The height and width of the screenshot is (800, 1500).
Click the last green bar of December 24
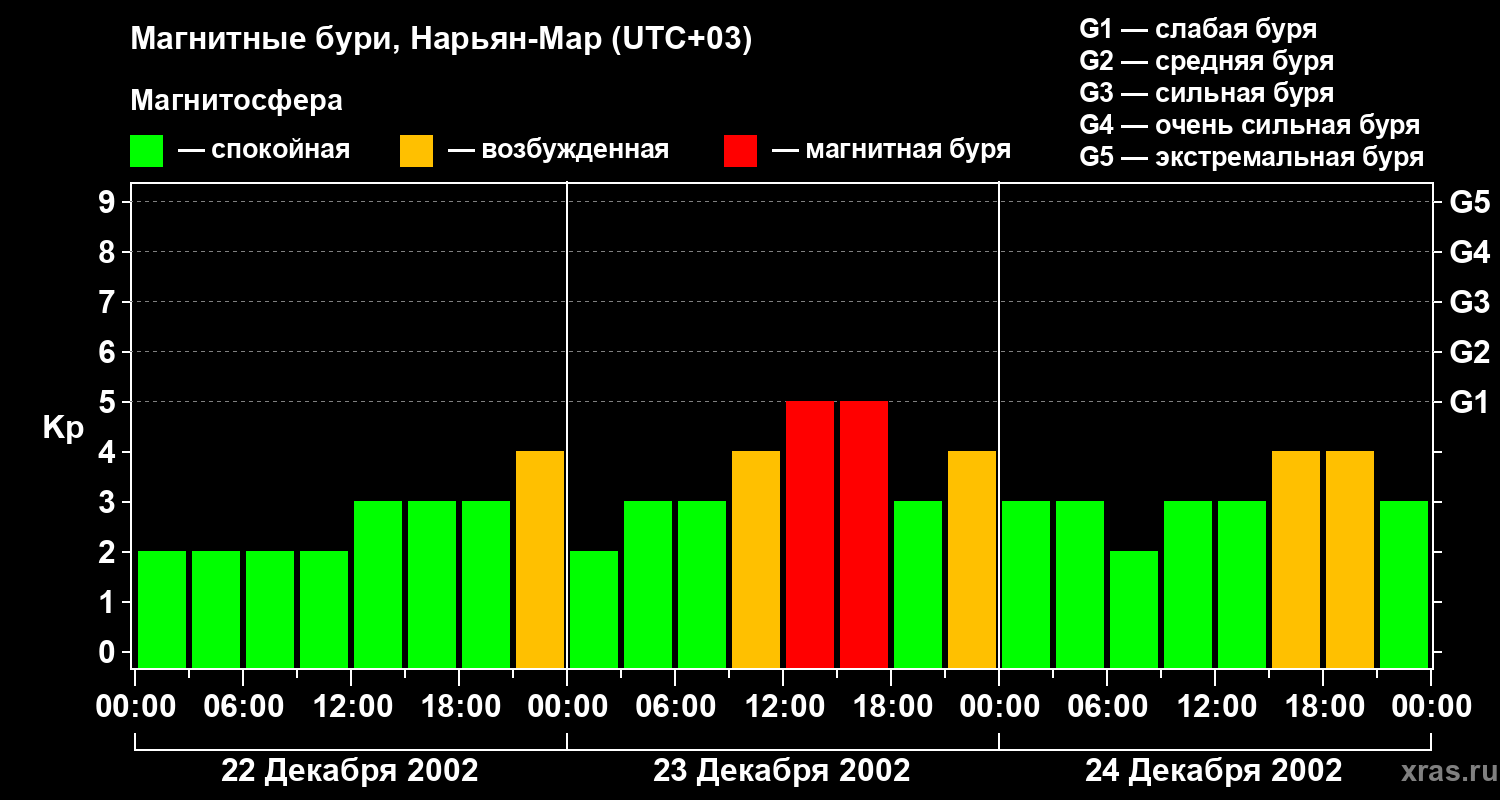point(1404,584)
